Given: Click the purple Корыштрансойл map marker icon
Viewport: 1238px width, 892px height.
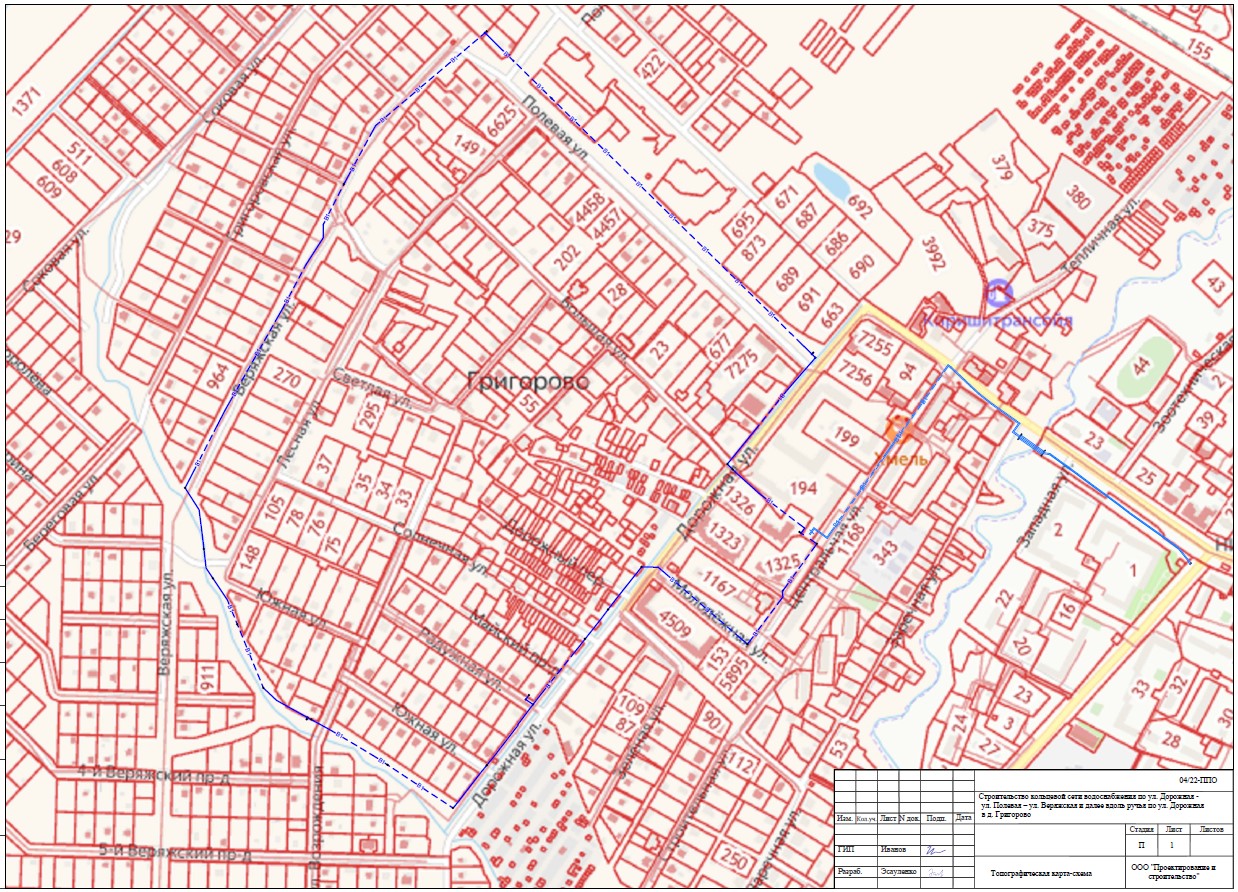Looking at the screenshot, I should pos(999,293).
